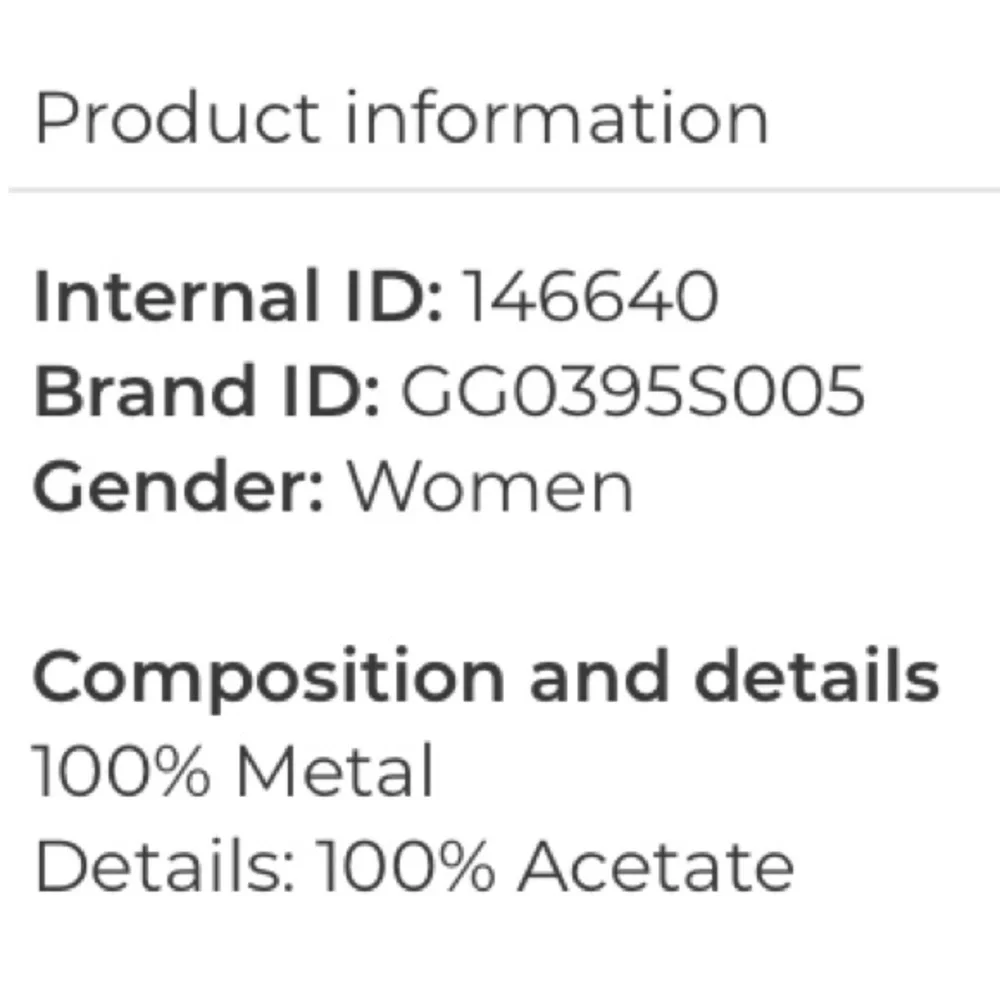Image resolution: width=1000 pixels, height=1000 pixels.
Task: Select the Brand ID label
Action: pos(207,390)
